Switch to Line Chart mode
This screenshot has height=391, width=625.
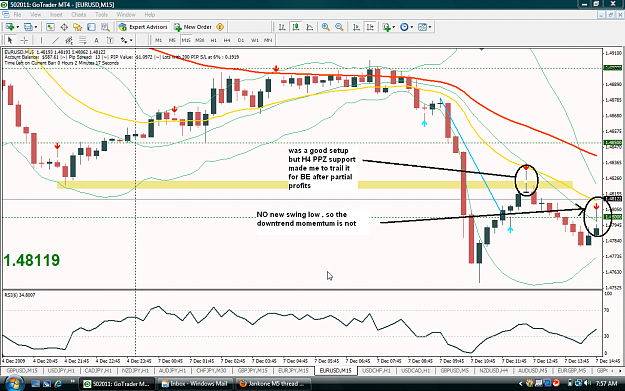pyautogui.click(x=309, y=27)
